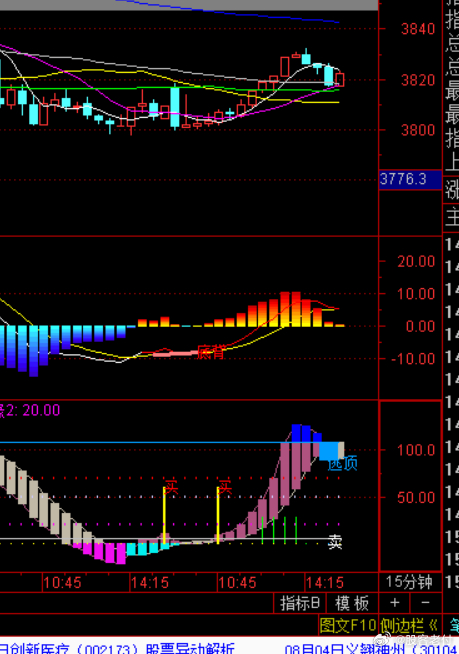Select the -10.00 MACD axis level
Screen dimensions: 459x654
[413, 359]
